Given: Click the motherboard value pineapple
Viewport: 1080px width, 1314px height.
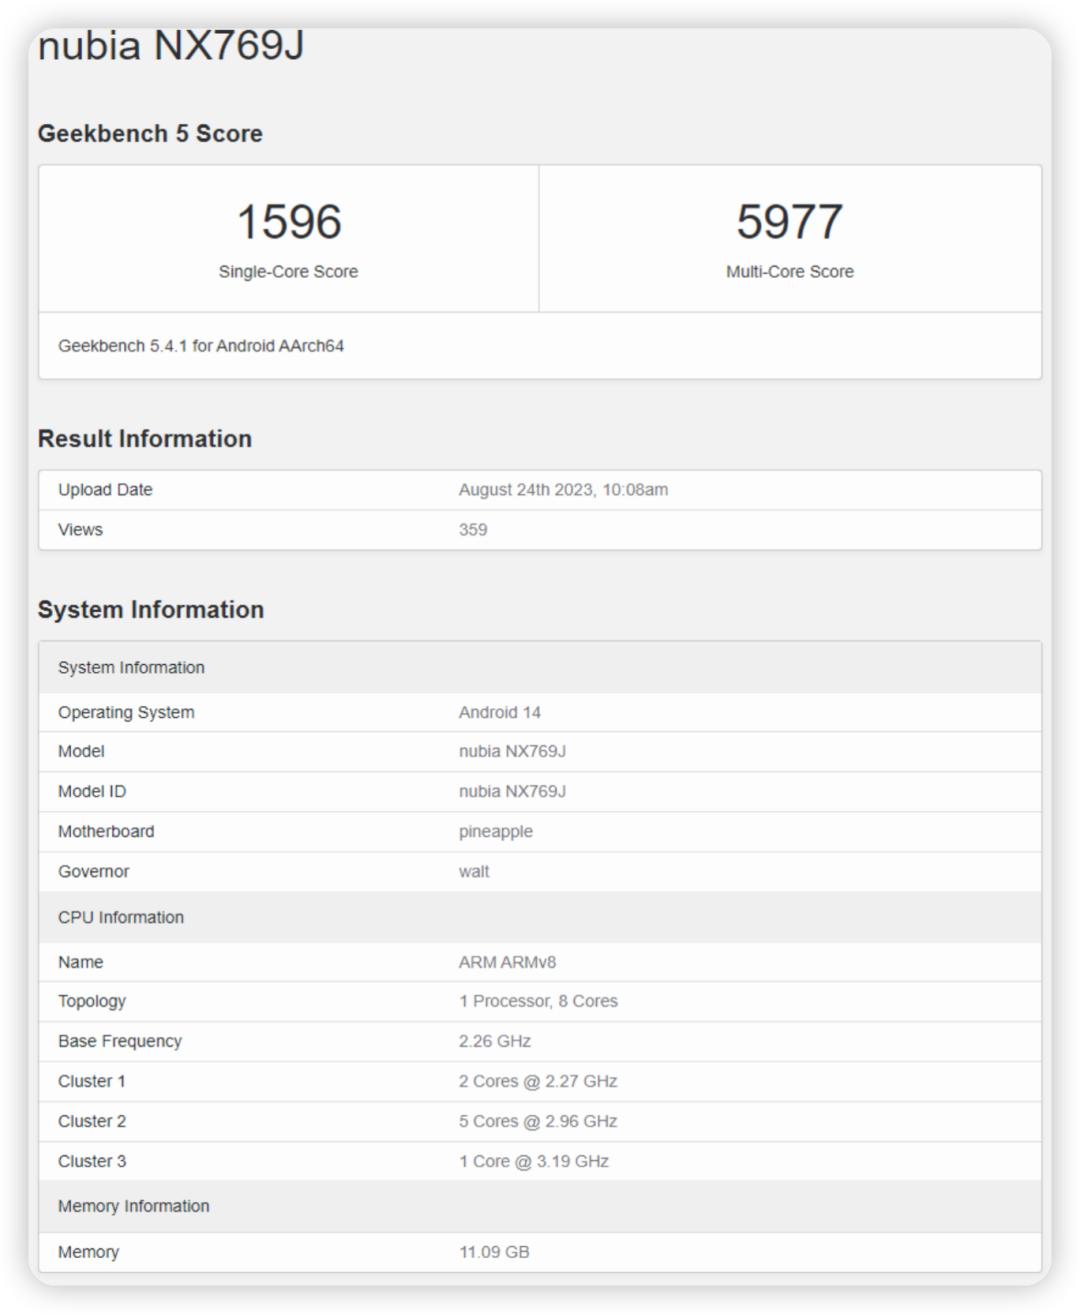Looking at the screenshot, I should coord(495,831).
